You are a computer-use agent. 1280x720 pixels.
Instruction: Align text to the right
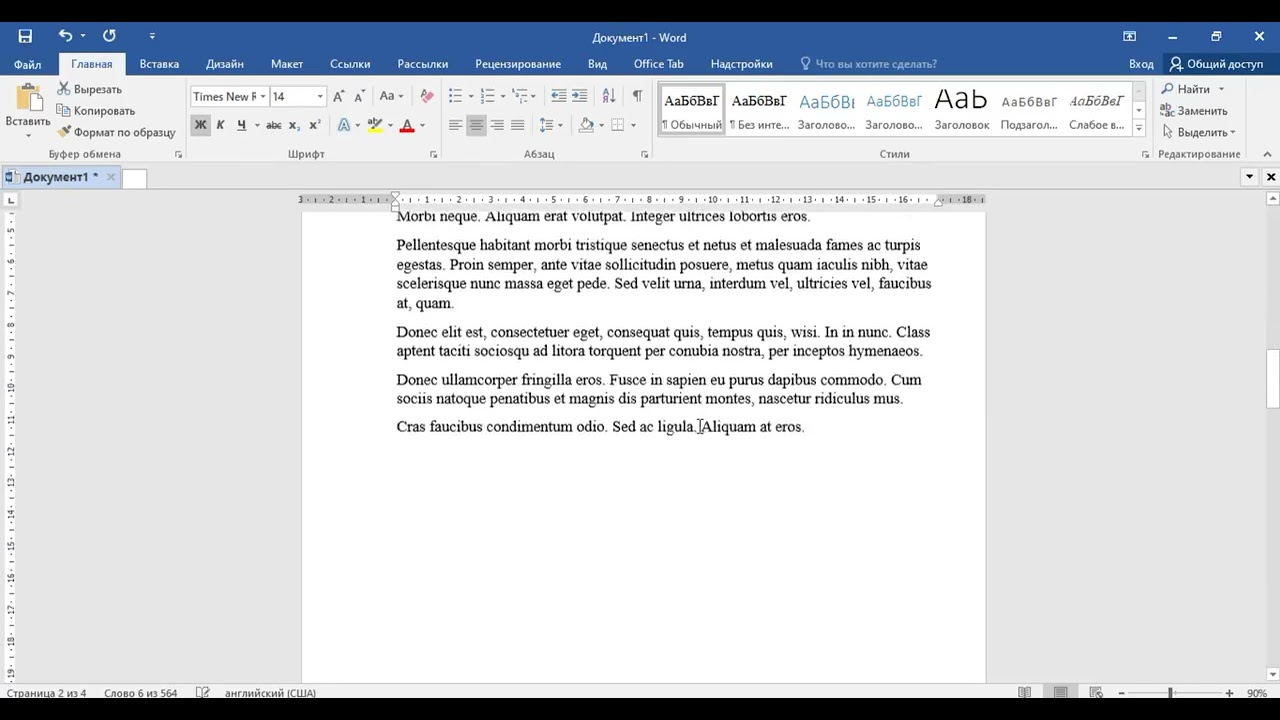coord(497,125)
